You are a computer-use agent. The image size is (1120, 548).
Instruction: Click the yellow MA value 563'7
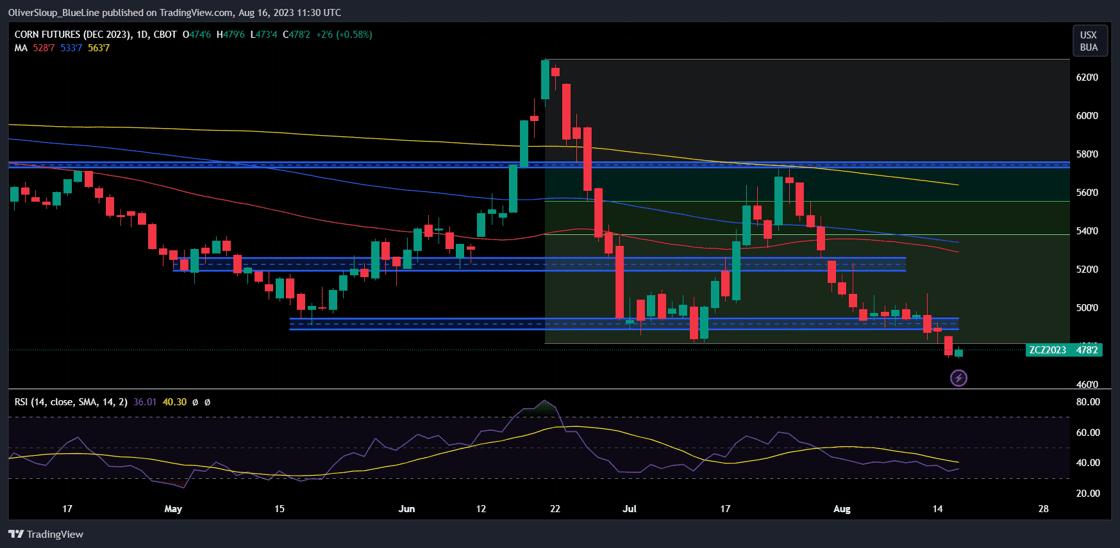pyautogui.click(x=99, y=47)
